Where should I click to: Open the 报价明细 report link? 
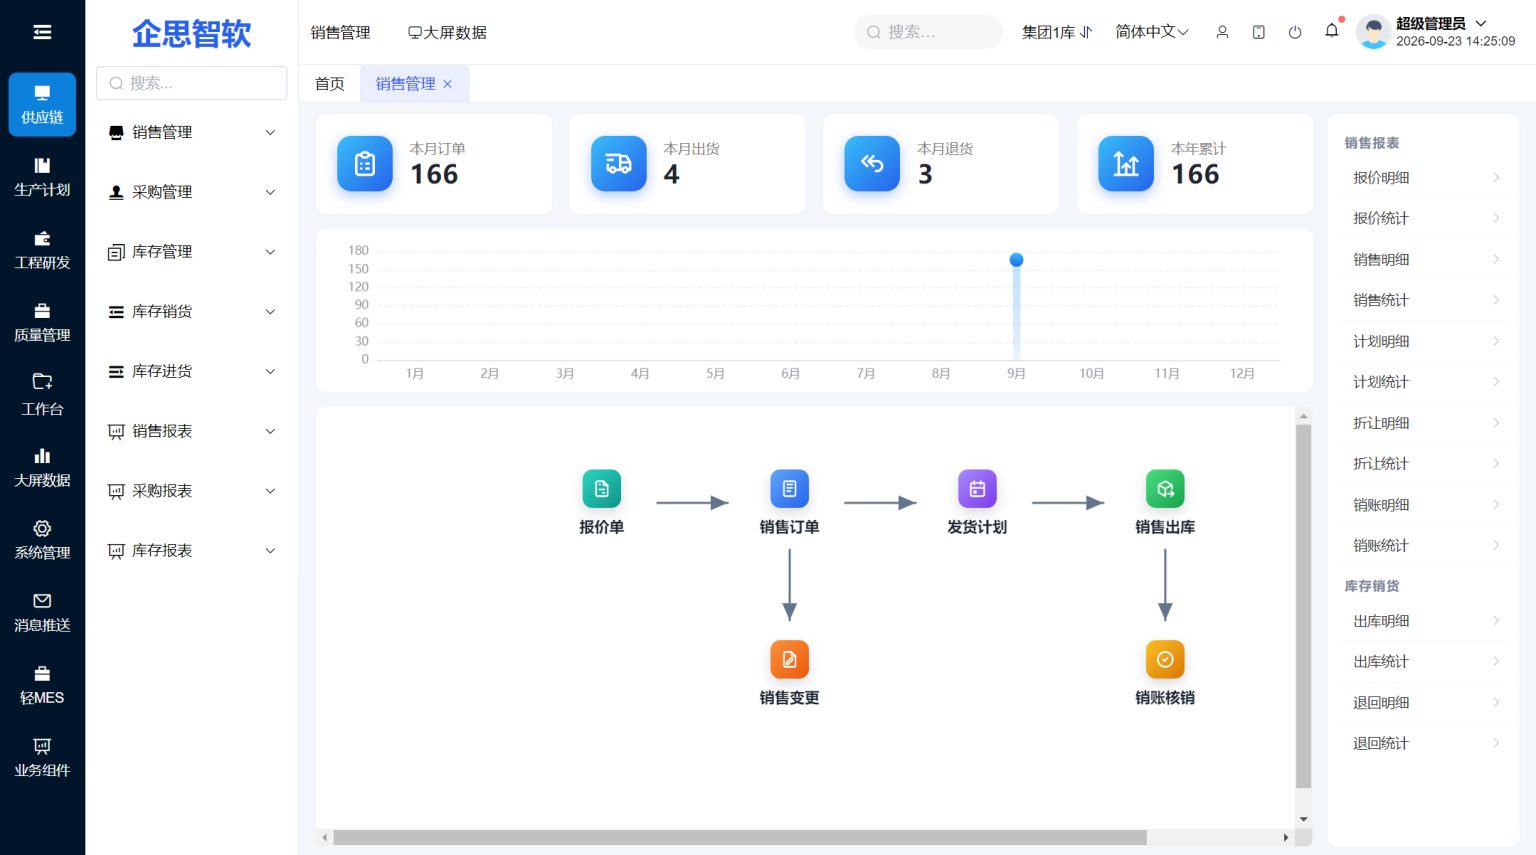(1425, 178)
